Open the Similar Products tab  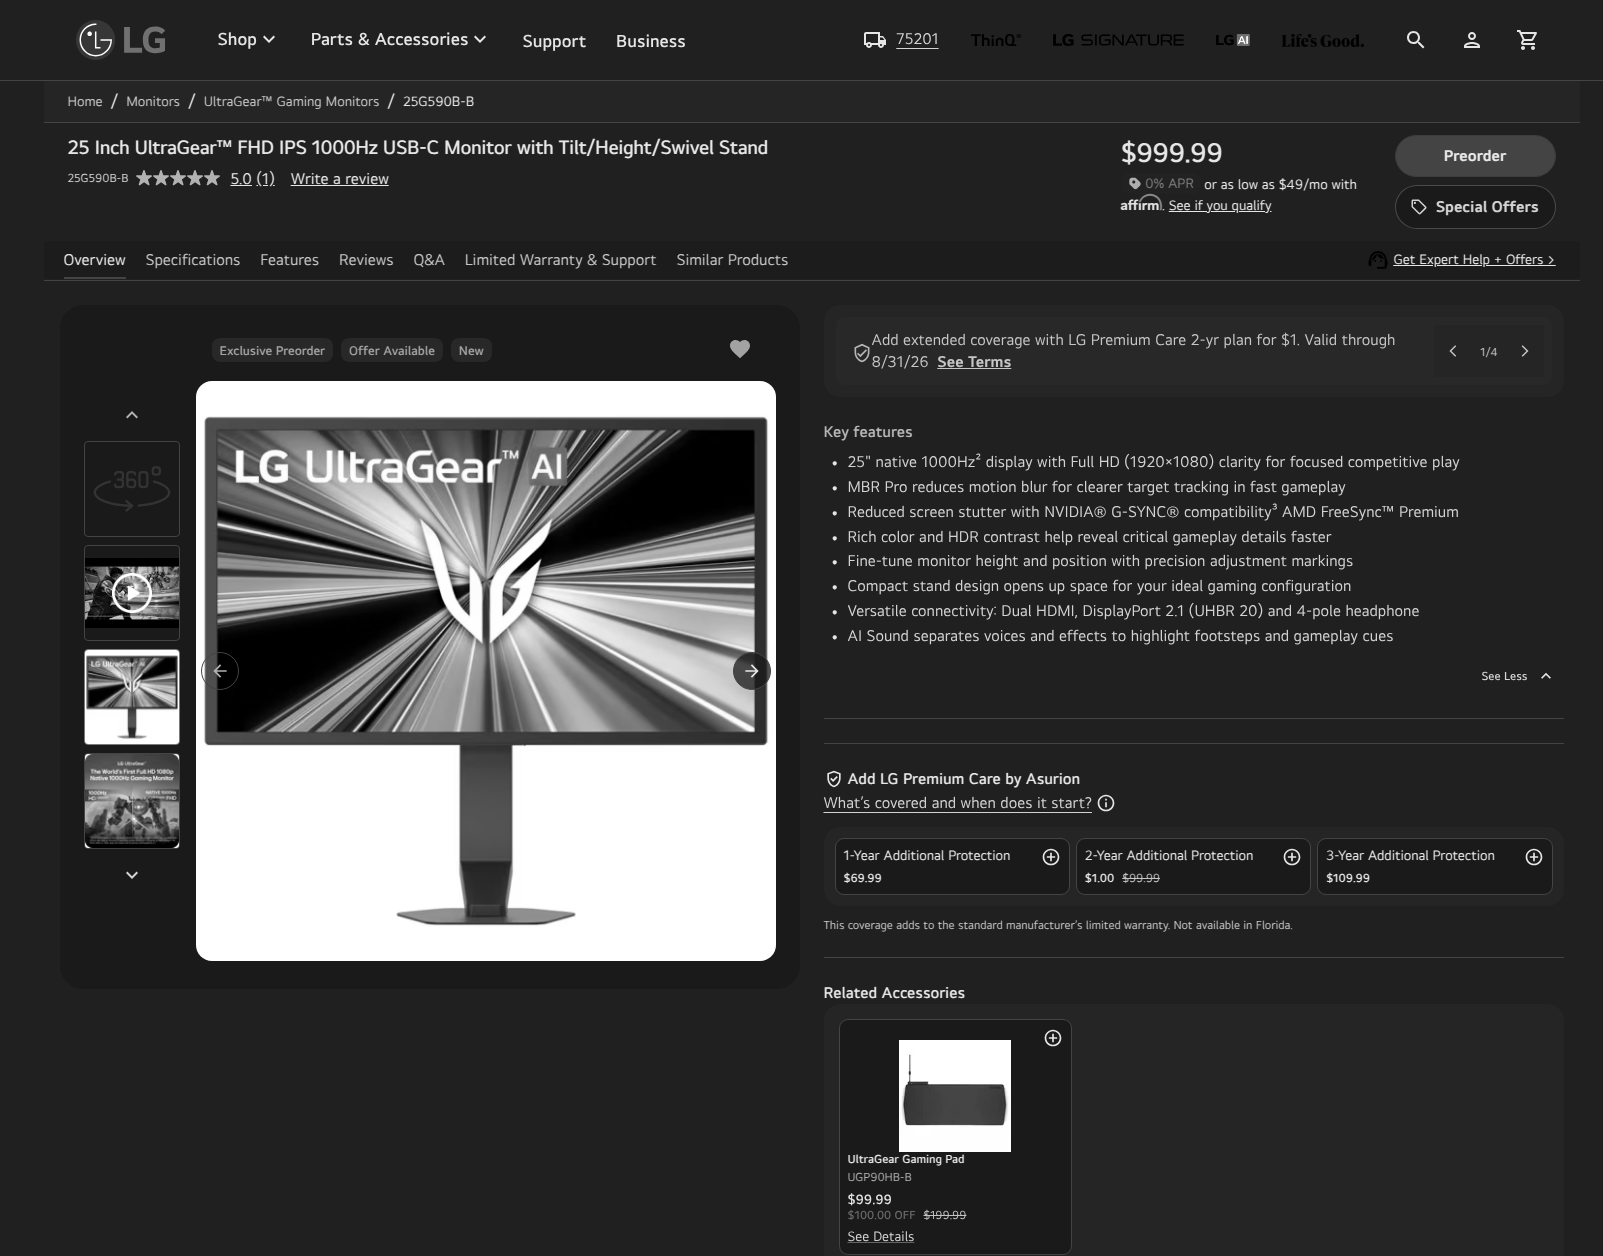(x=732, y=260)
